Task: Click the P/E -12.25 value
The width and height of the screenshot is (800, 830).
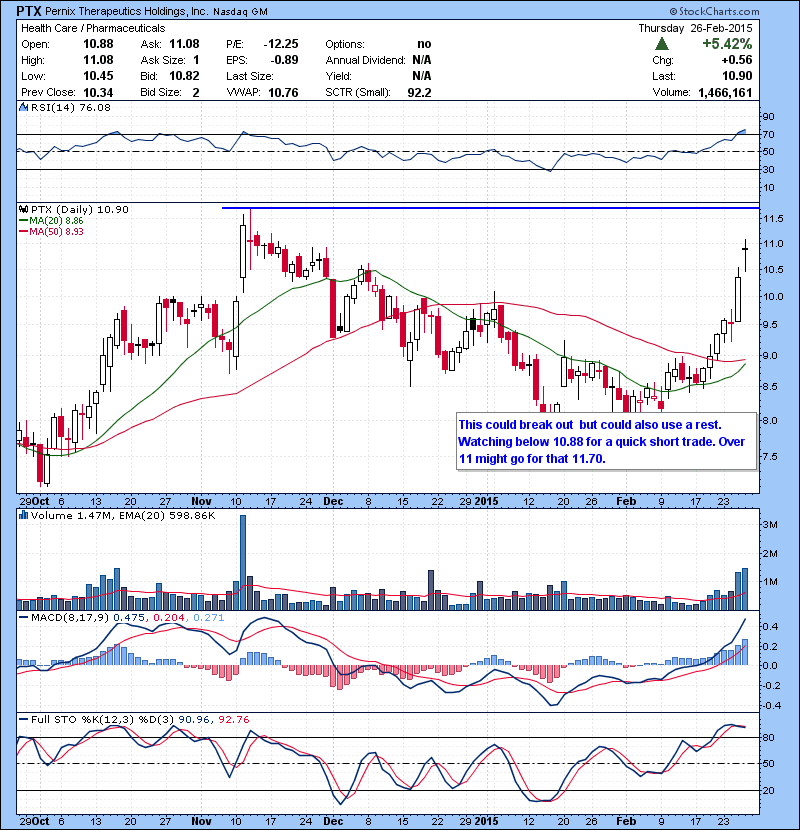Action: click(281, 43)
